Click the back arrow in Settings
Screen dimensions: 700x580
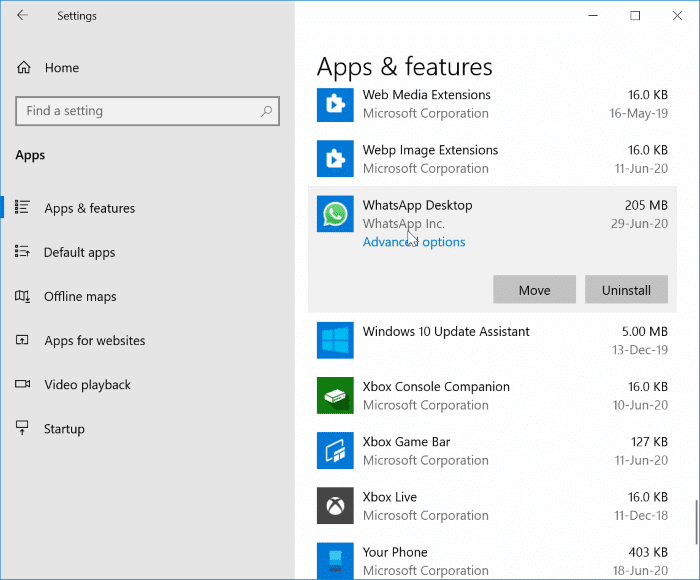point(22,16)
